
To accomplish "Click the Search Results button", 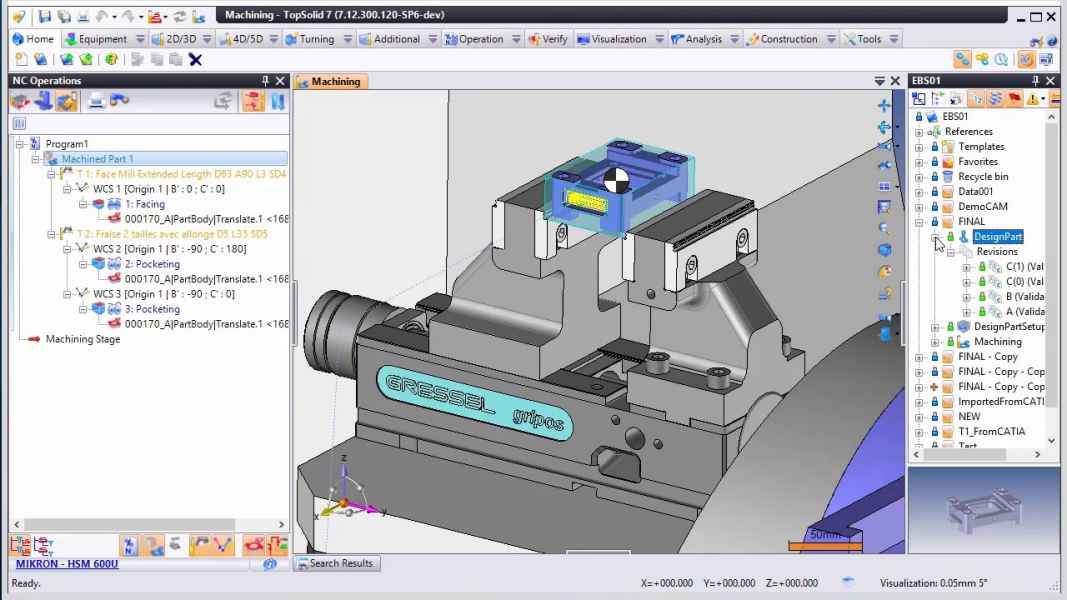I will pyautogui.click(x=335, y=564).
